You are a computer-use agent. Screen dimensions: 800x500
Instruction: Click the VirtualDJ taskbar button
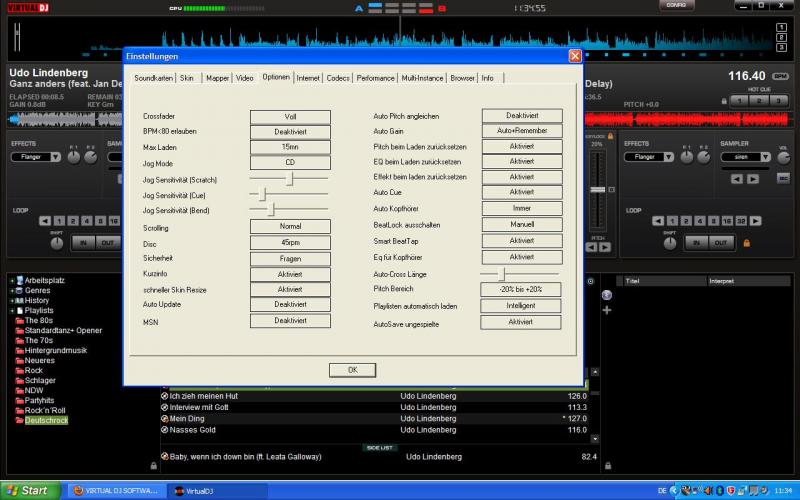218,491
